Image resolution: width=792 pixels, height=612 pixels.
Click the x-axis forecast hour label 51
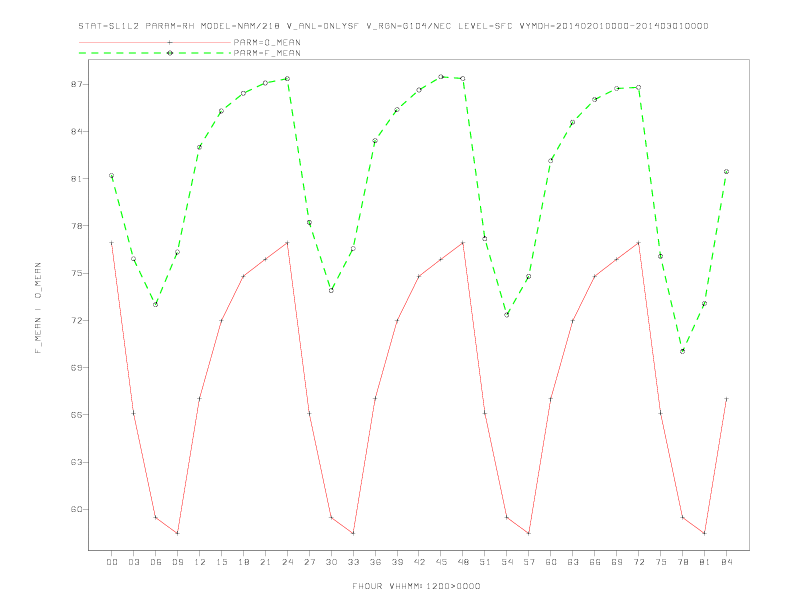pos(485,562)
